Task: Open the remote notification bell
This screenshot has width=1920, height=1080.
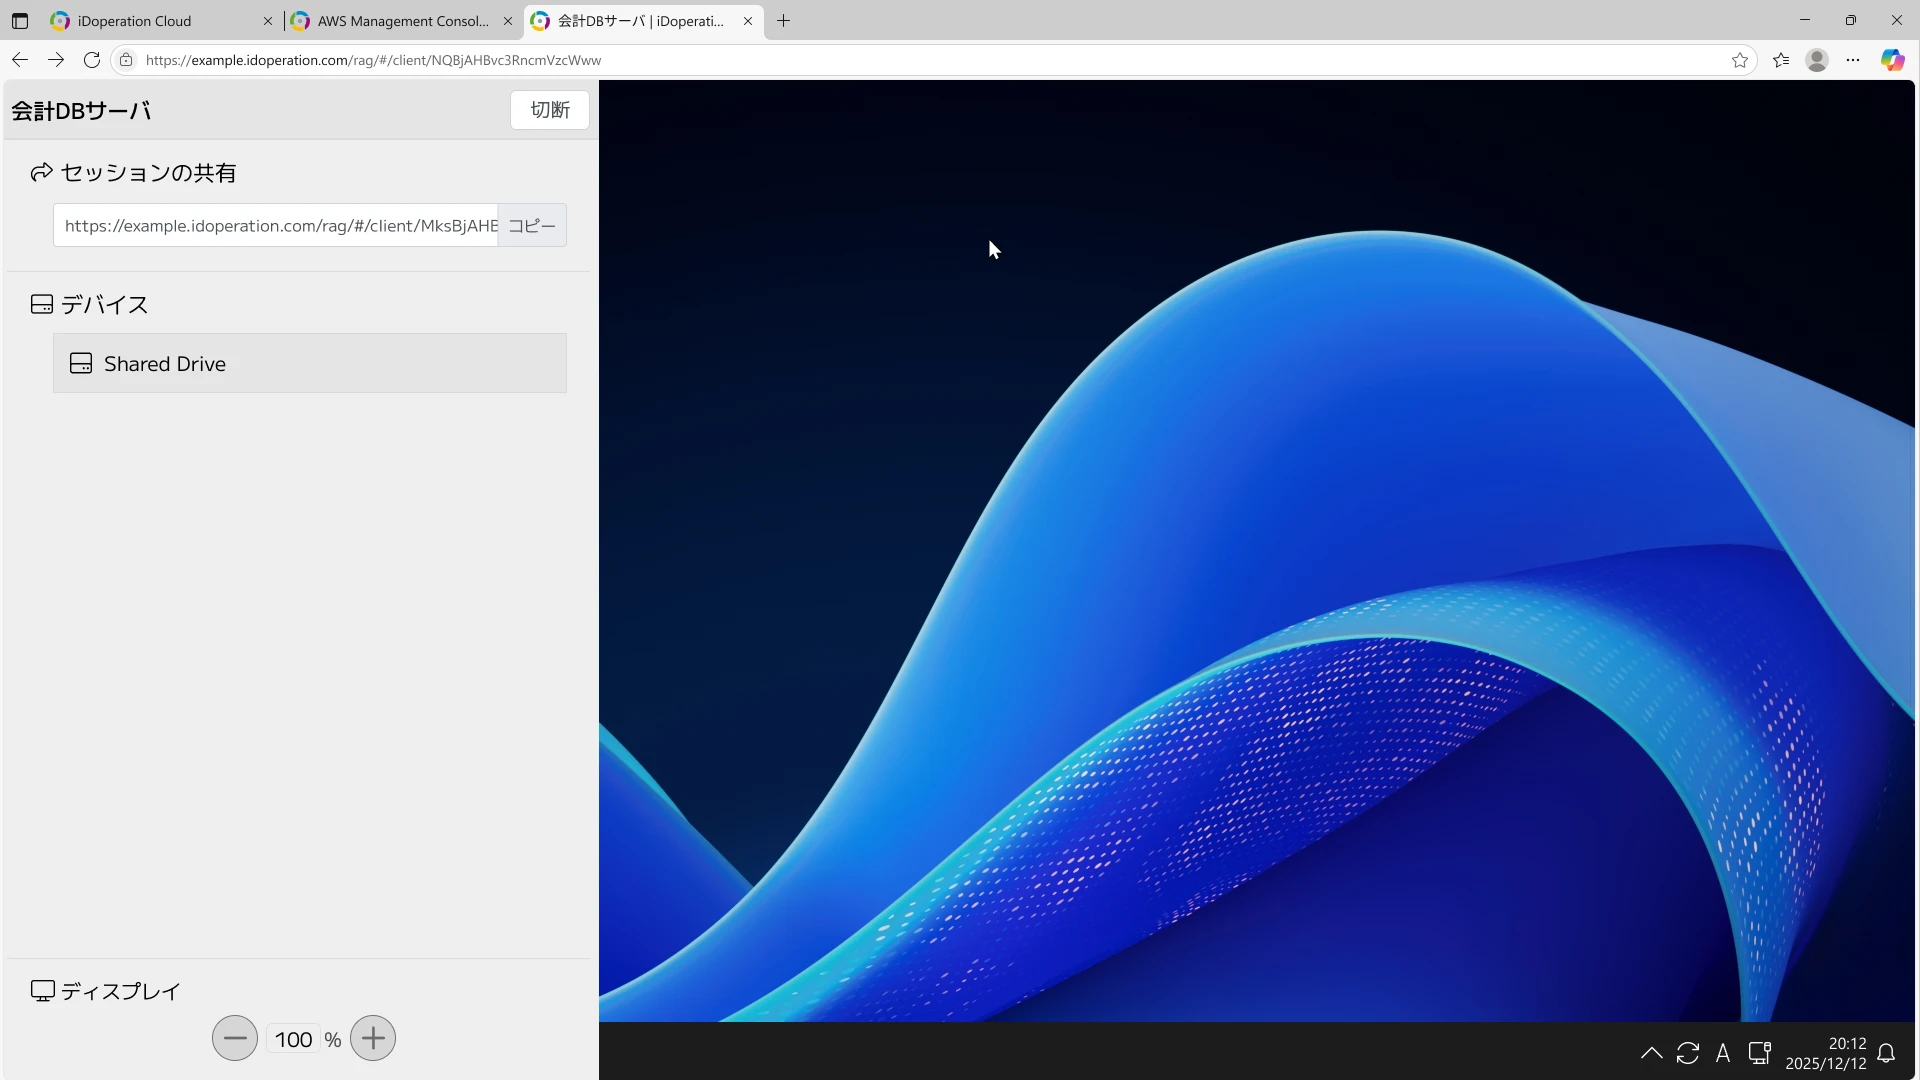Action: point(1886,1053)
